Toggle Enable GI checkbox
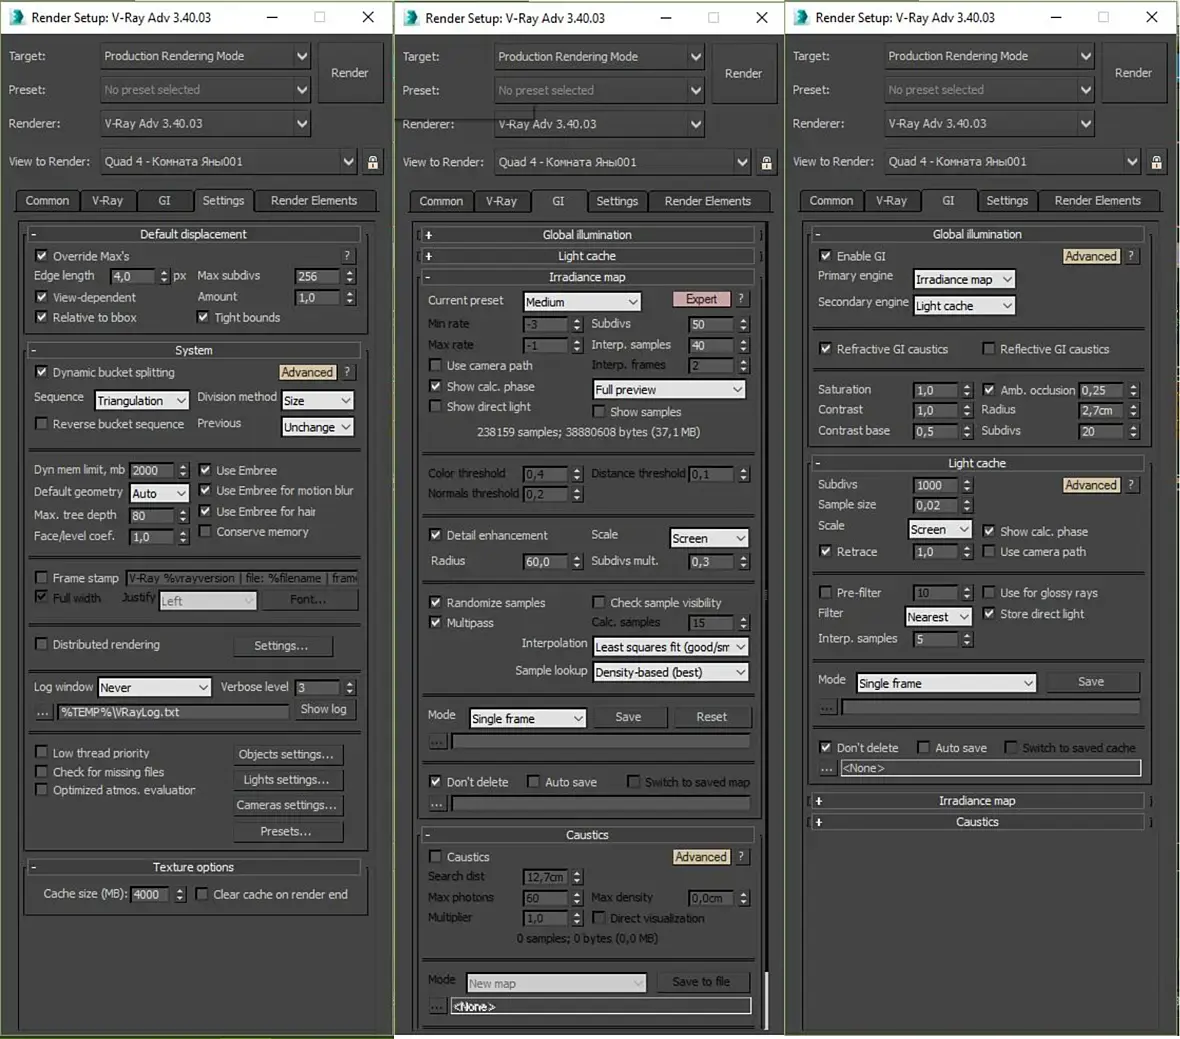Viewport: 1180px width, 1039px height. pyautogui.click(x=826, y=256)
